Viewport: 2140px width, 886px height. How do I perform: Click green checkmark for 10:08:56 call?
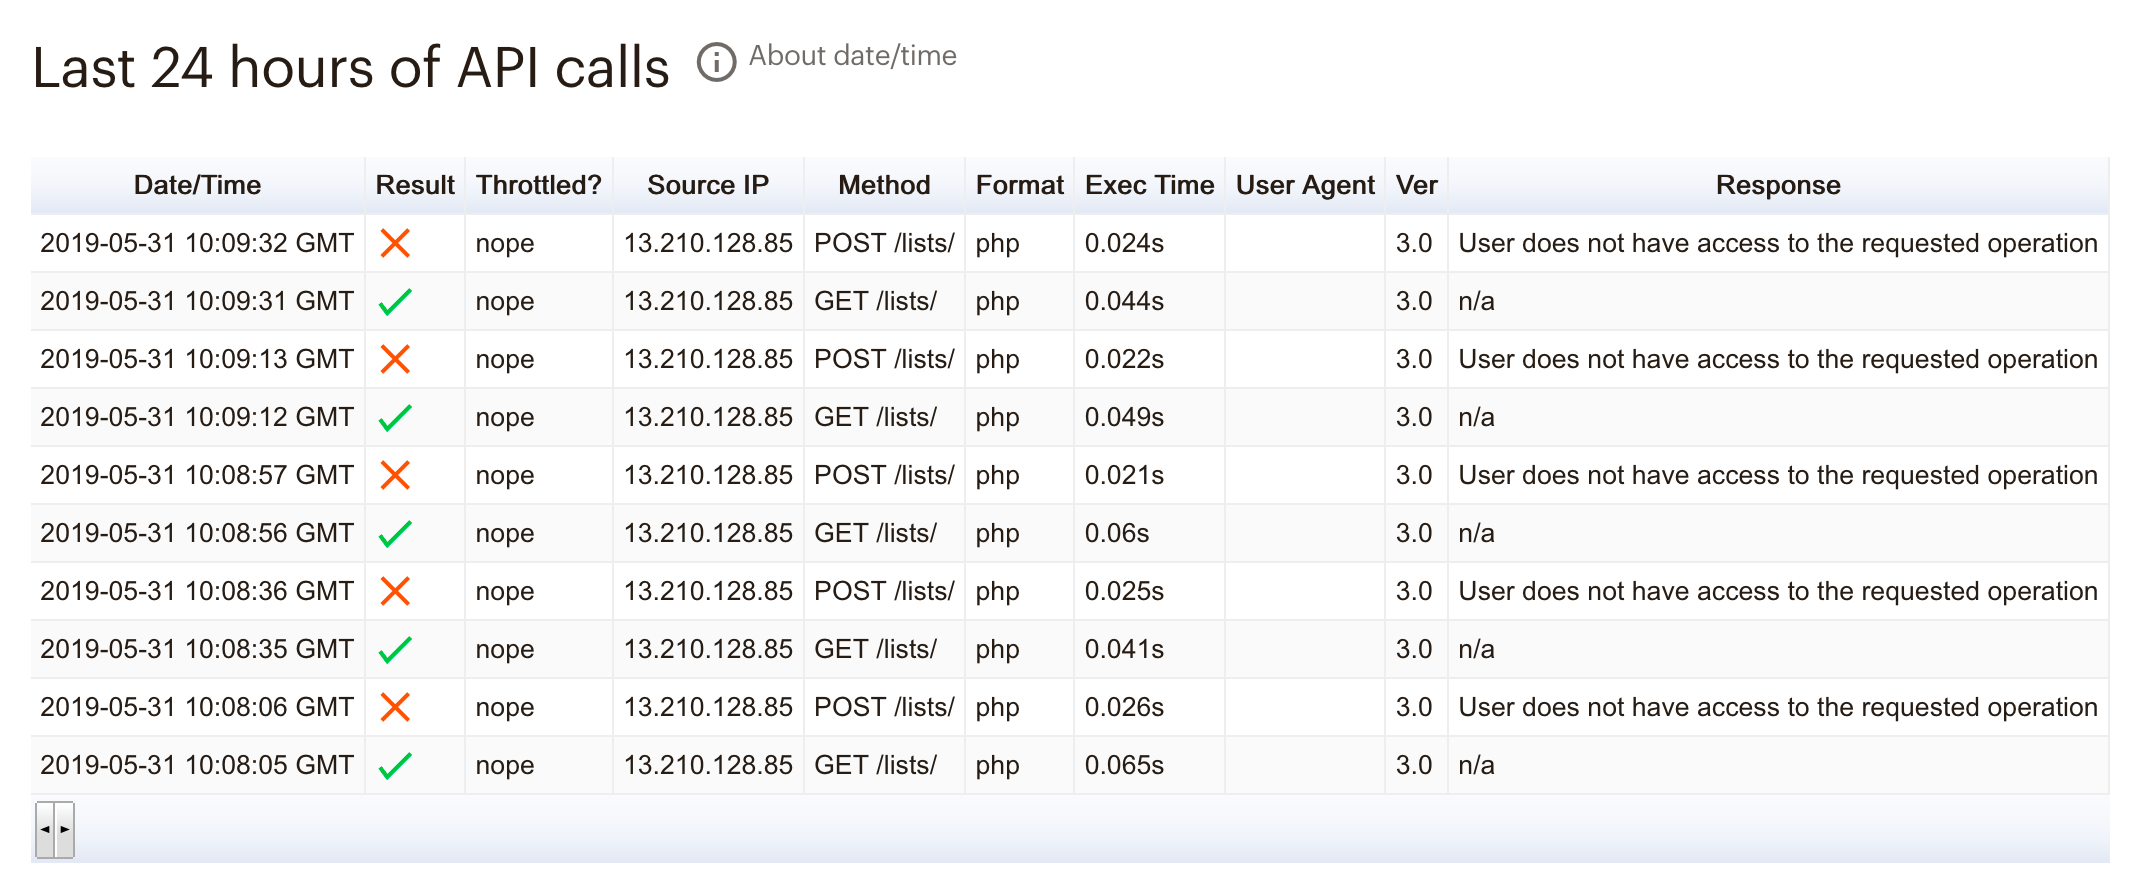point(395,533)
